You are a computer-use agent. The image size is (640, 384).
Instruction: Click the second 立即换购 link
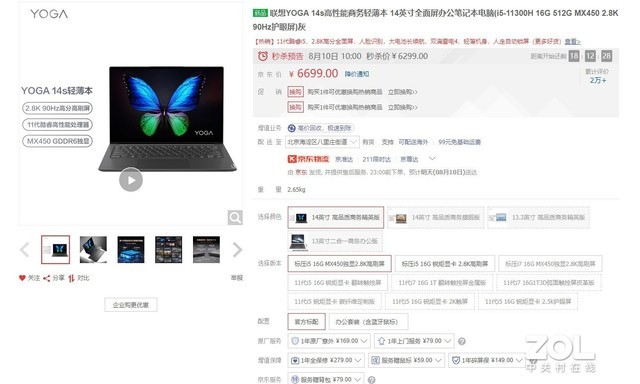point(402,107)
